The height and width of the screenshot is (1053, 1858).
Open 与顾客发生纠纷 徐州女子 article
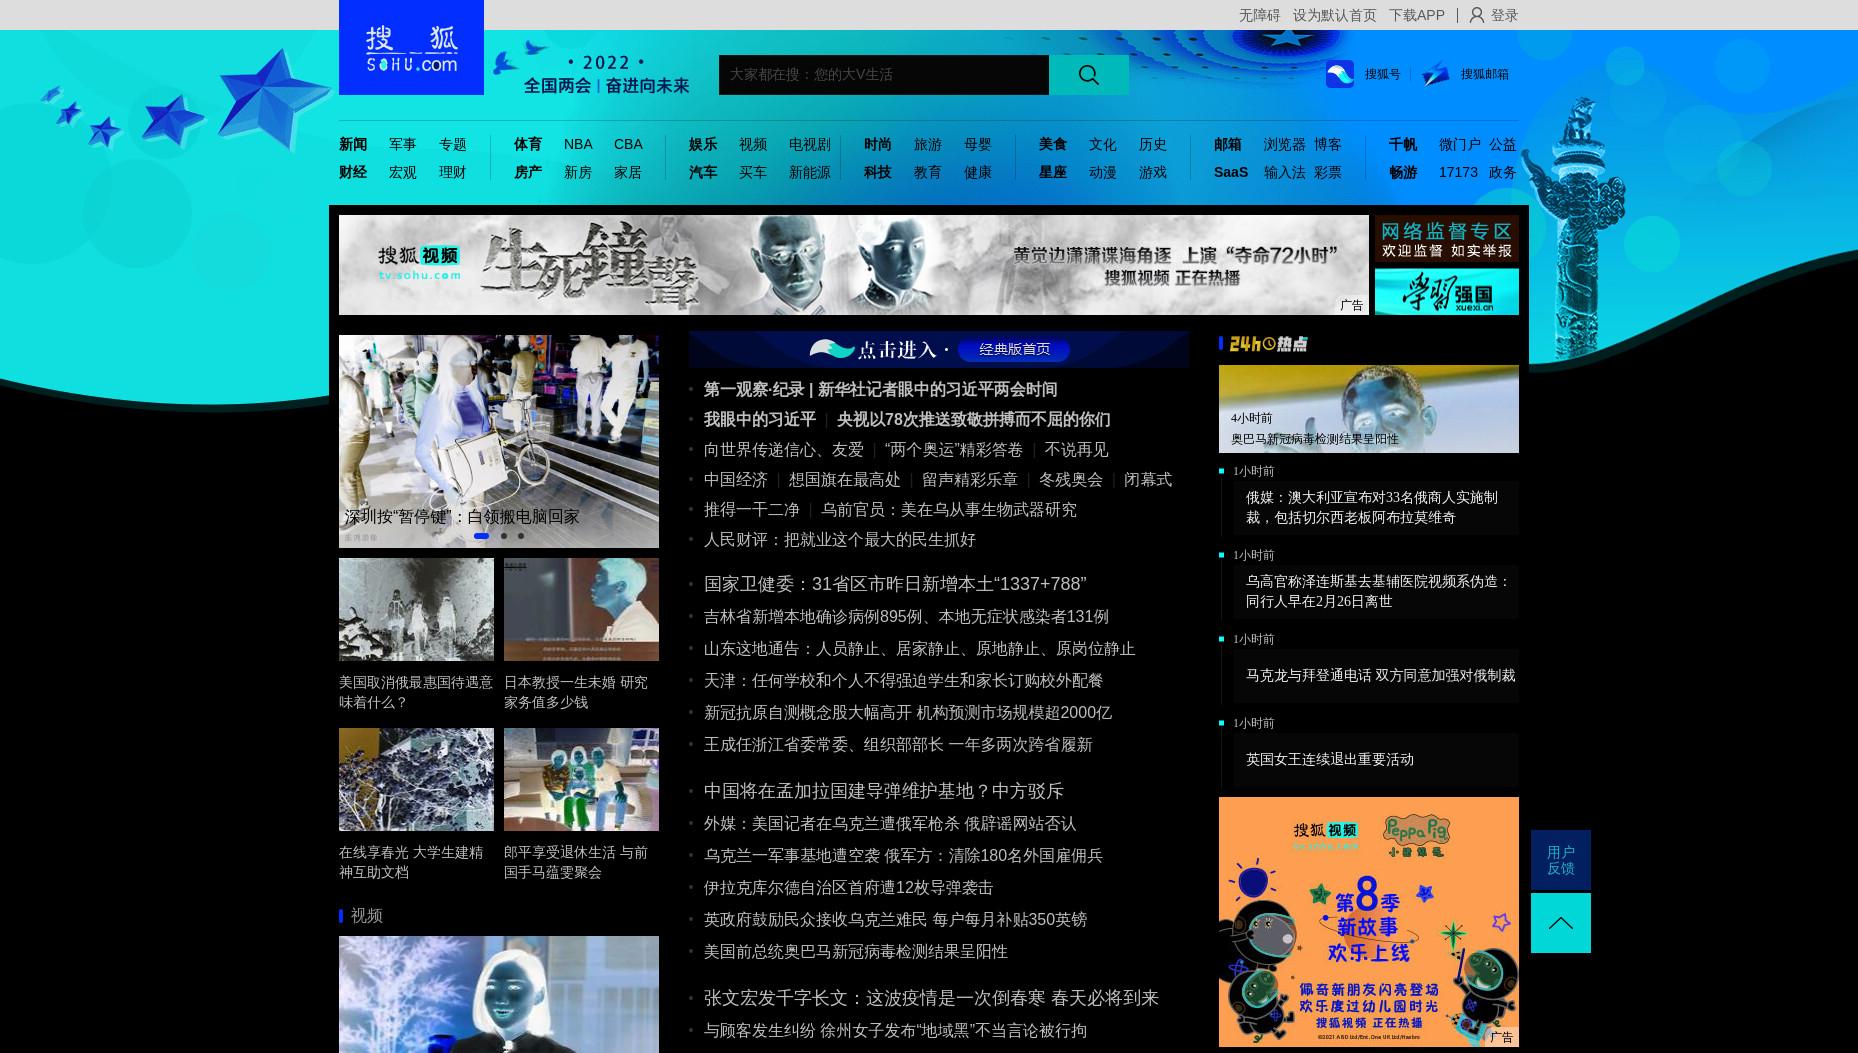(x=895, y=1031)
